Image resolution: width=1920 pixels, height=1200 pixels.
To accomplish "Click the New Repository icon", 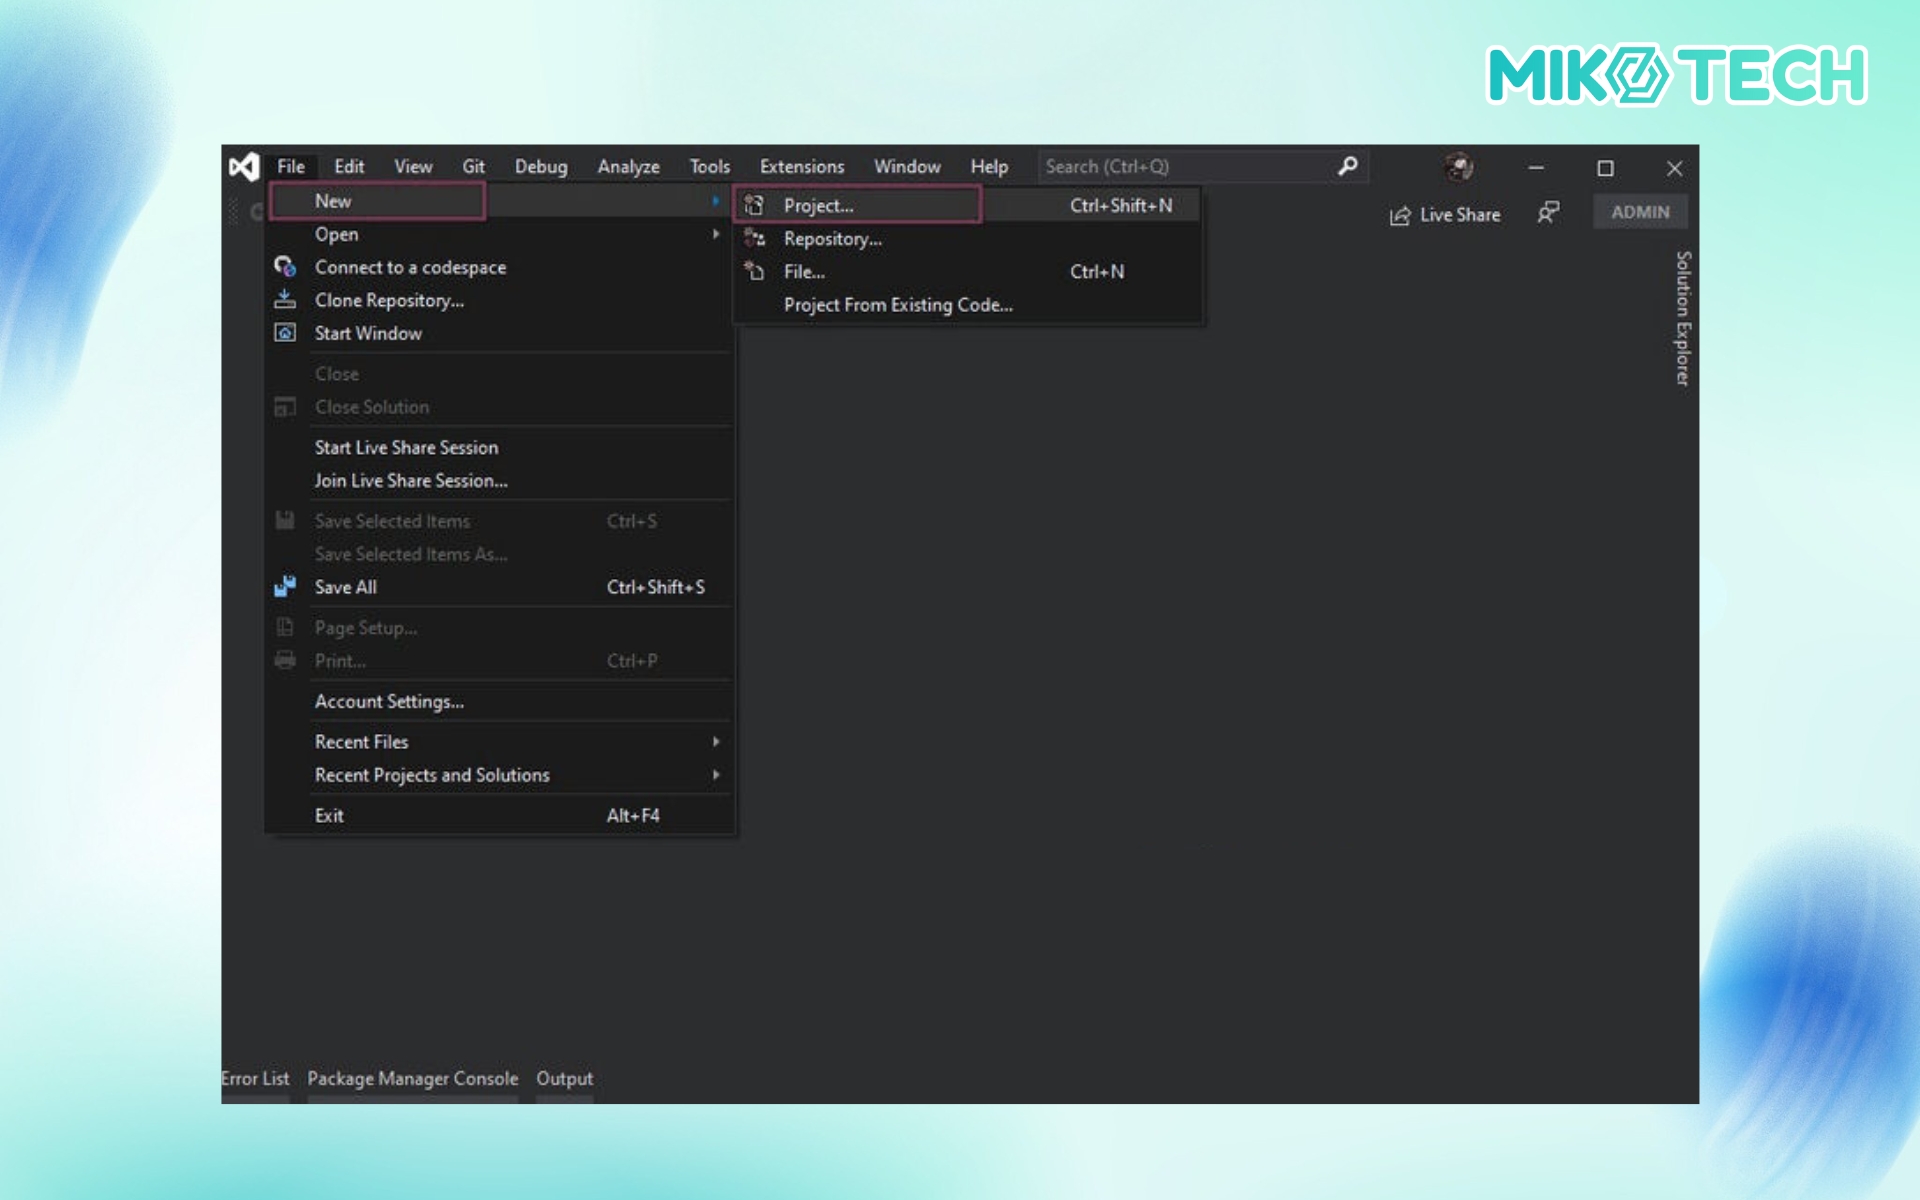I will click(754, 238).
